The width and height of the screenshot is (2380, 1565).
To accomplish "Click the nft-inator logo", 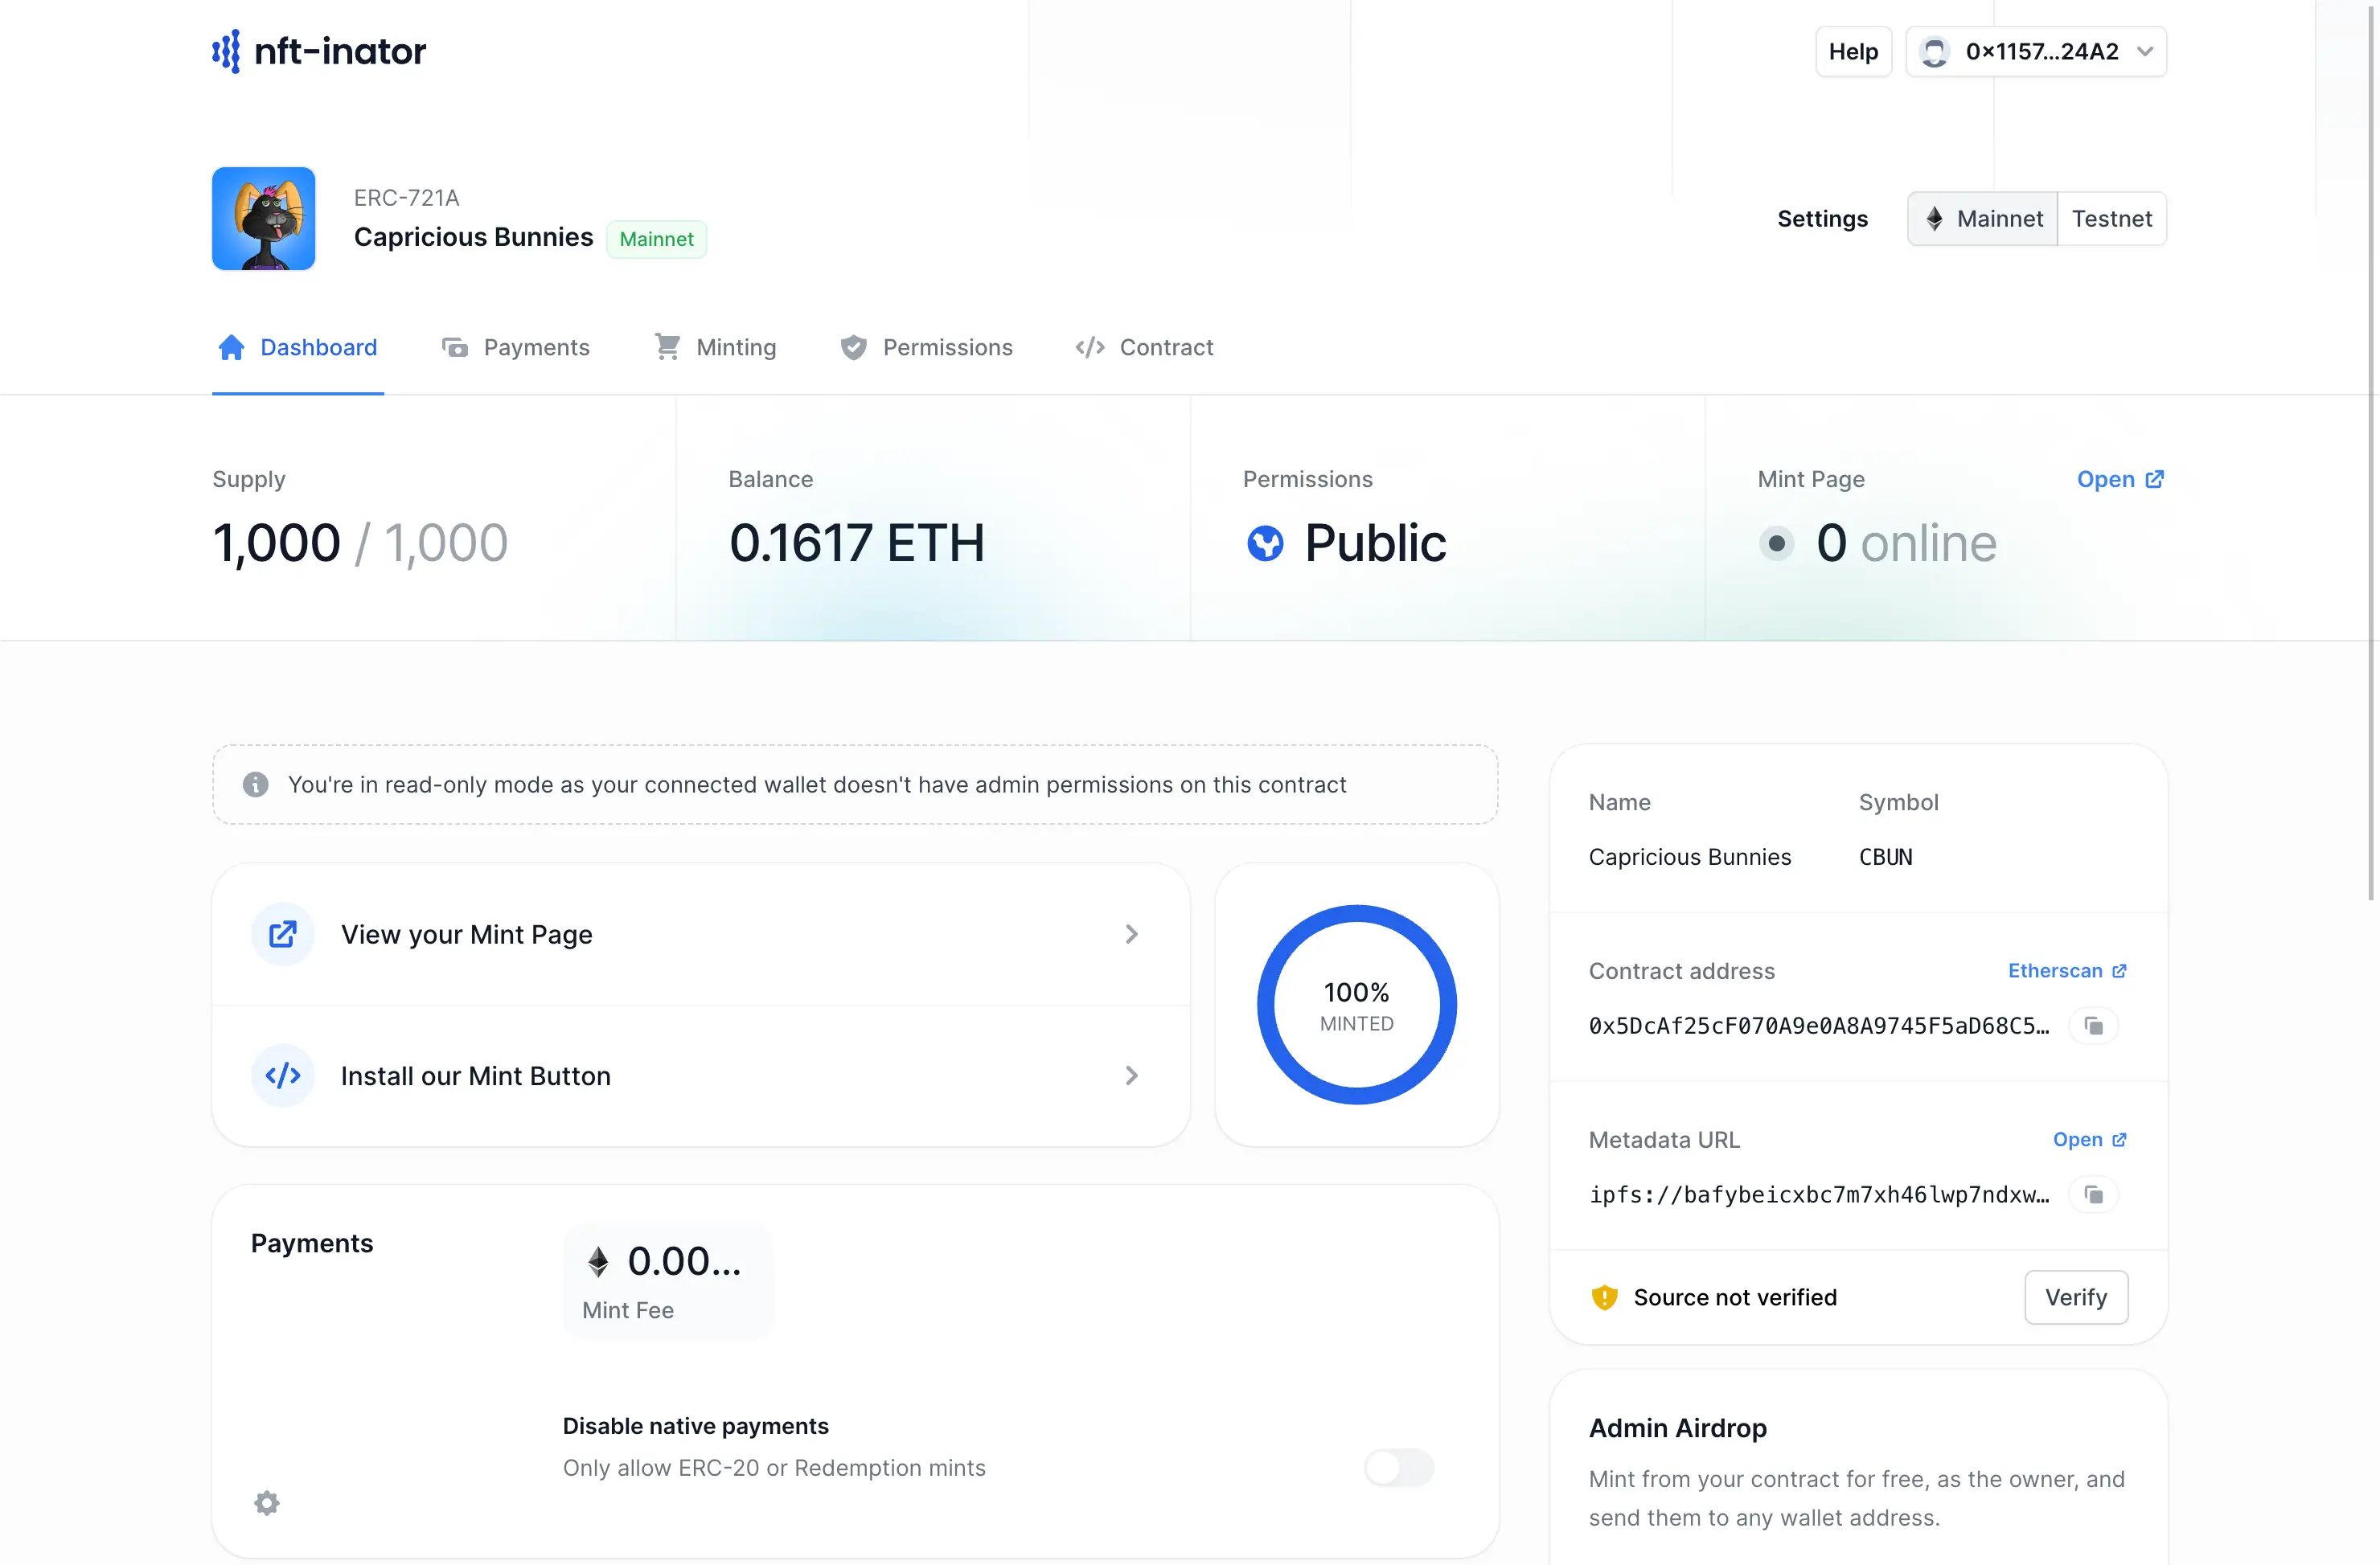I will click(x=318, y=51).
